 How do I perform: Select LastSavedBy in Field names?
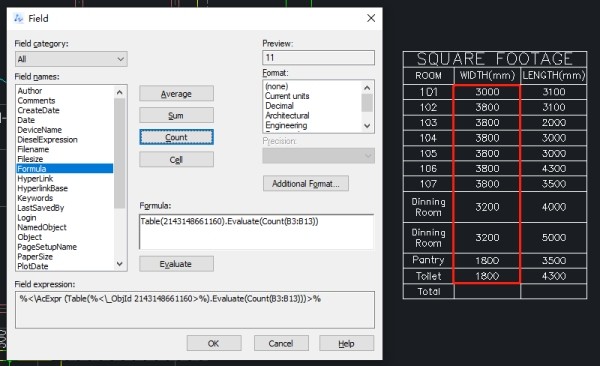pyautogui.click(x=41, y=208)
